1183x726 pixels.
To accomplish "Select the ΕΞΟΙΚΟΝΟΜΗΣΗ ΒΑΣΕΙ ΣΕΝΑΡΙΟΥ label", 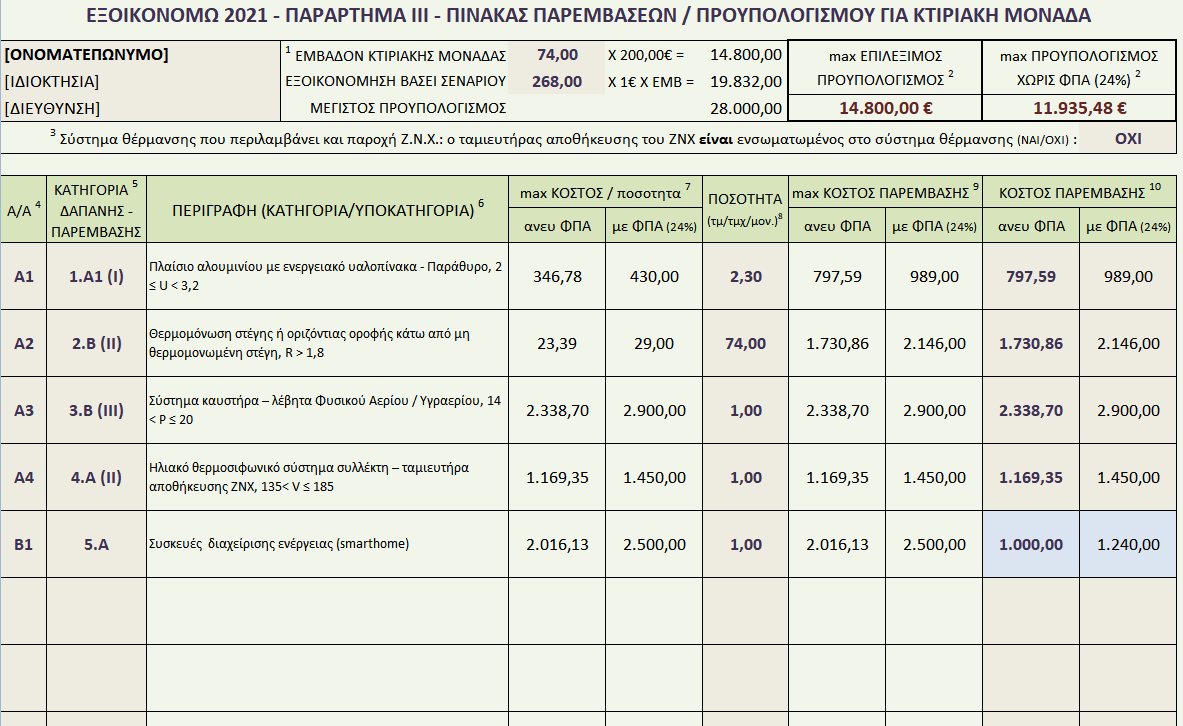I will point(395,82).
